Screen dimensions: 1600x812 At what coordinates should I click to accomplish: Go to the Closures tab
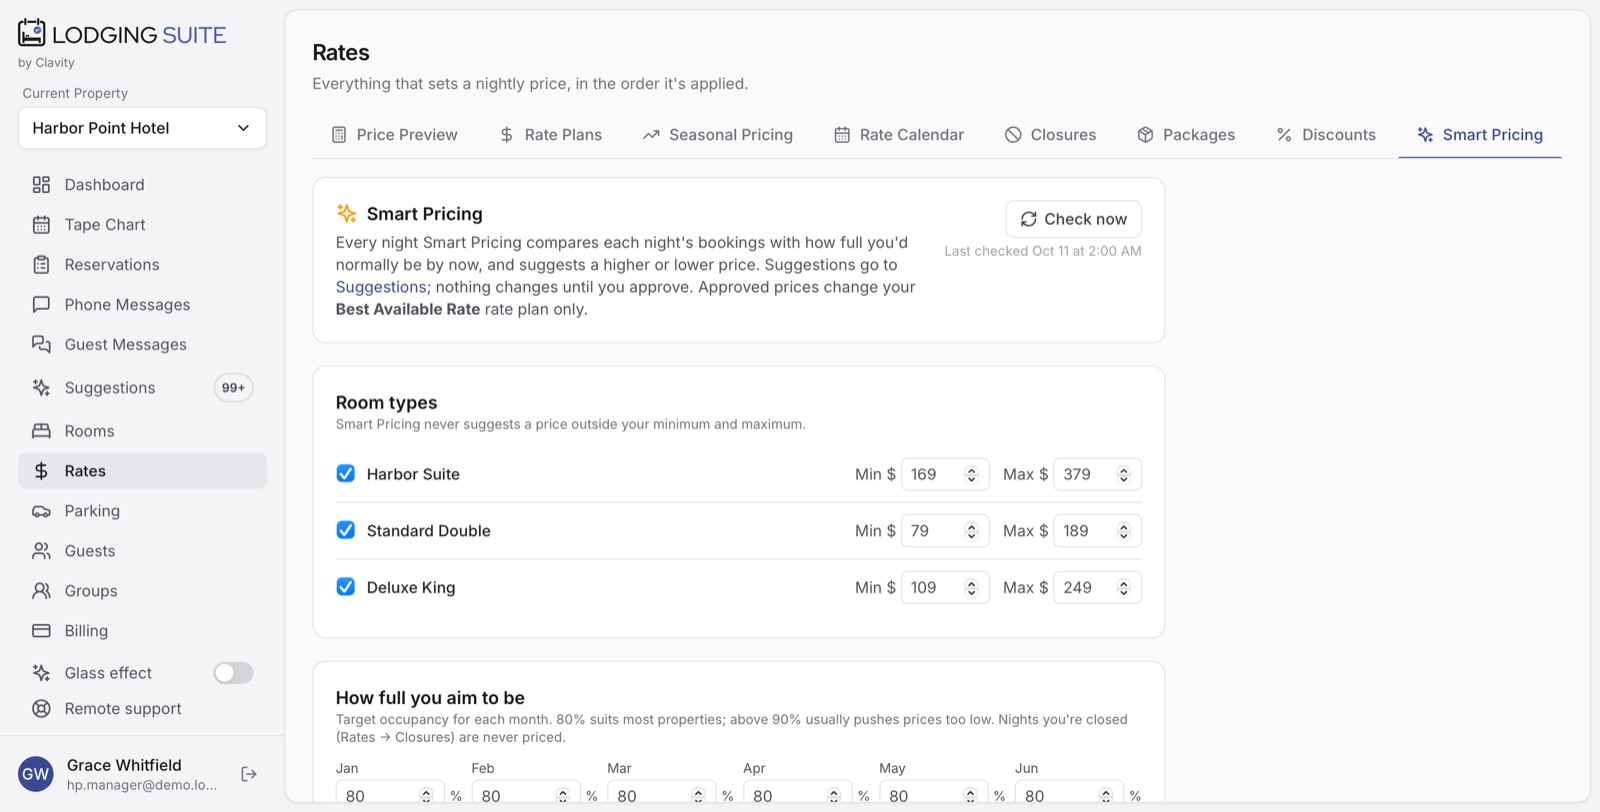tap(1051, 135)
